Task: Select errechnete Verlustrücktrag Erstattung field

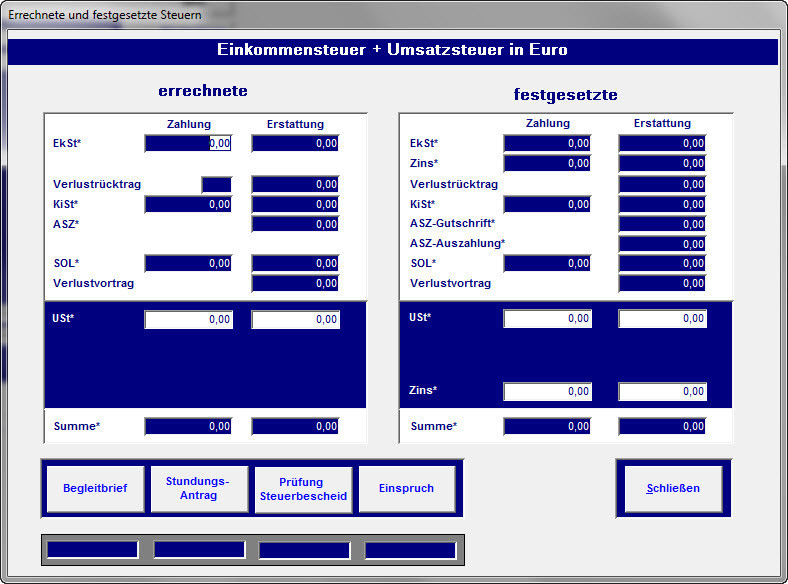Action: pyautogui.click(x=295, y=184)
